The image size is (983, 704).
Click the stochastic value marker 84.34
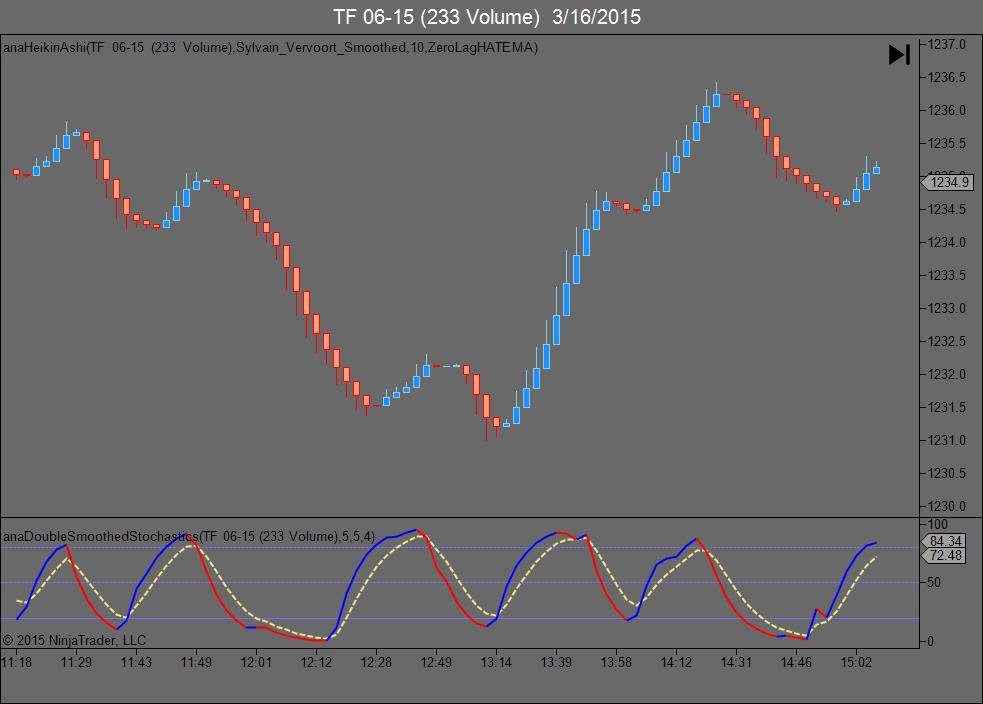pos(945,541)
